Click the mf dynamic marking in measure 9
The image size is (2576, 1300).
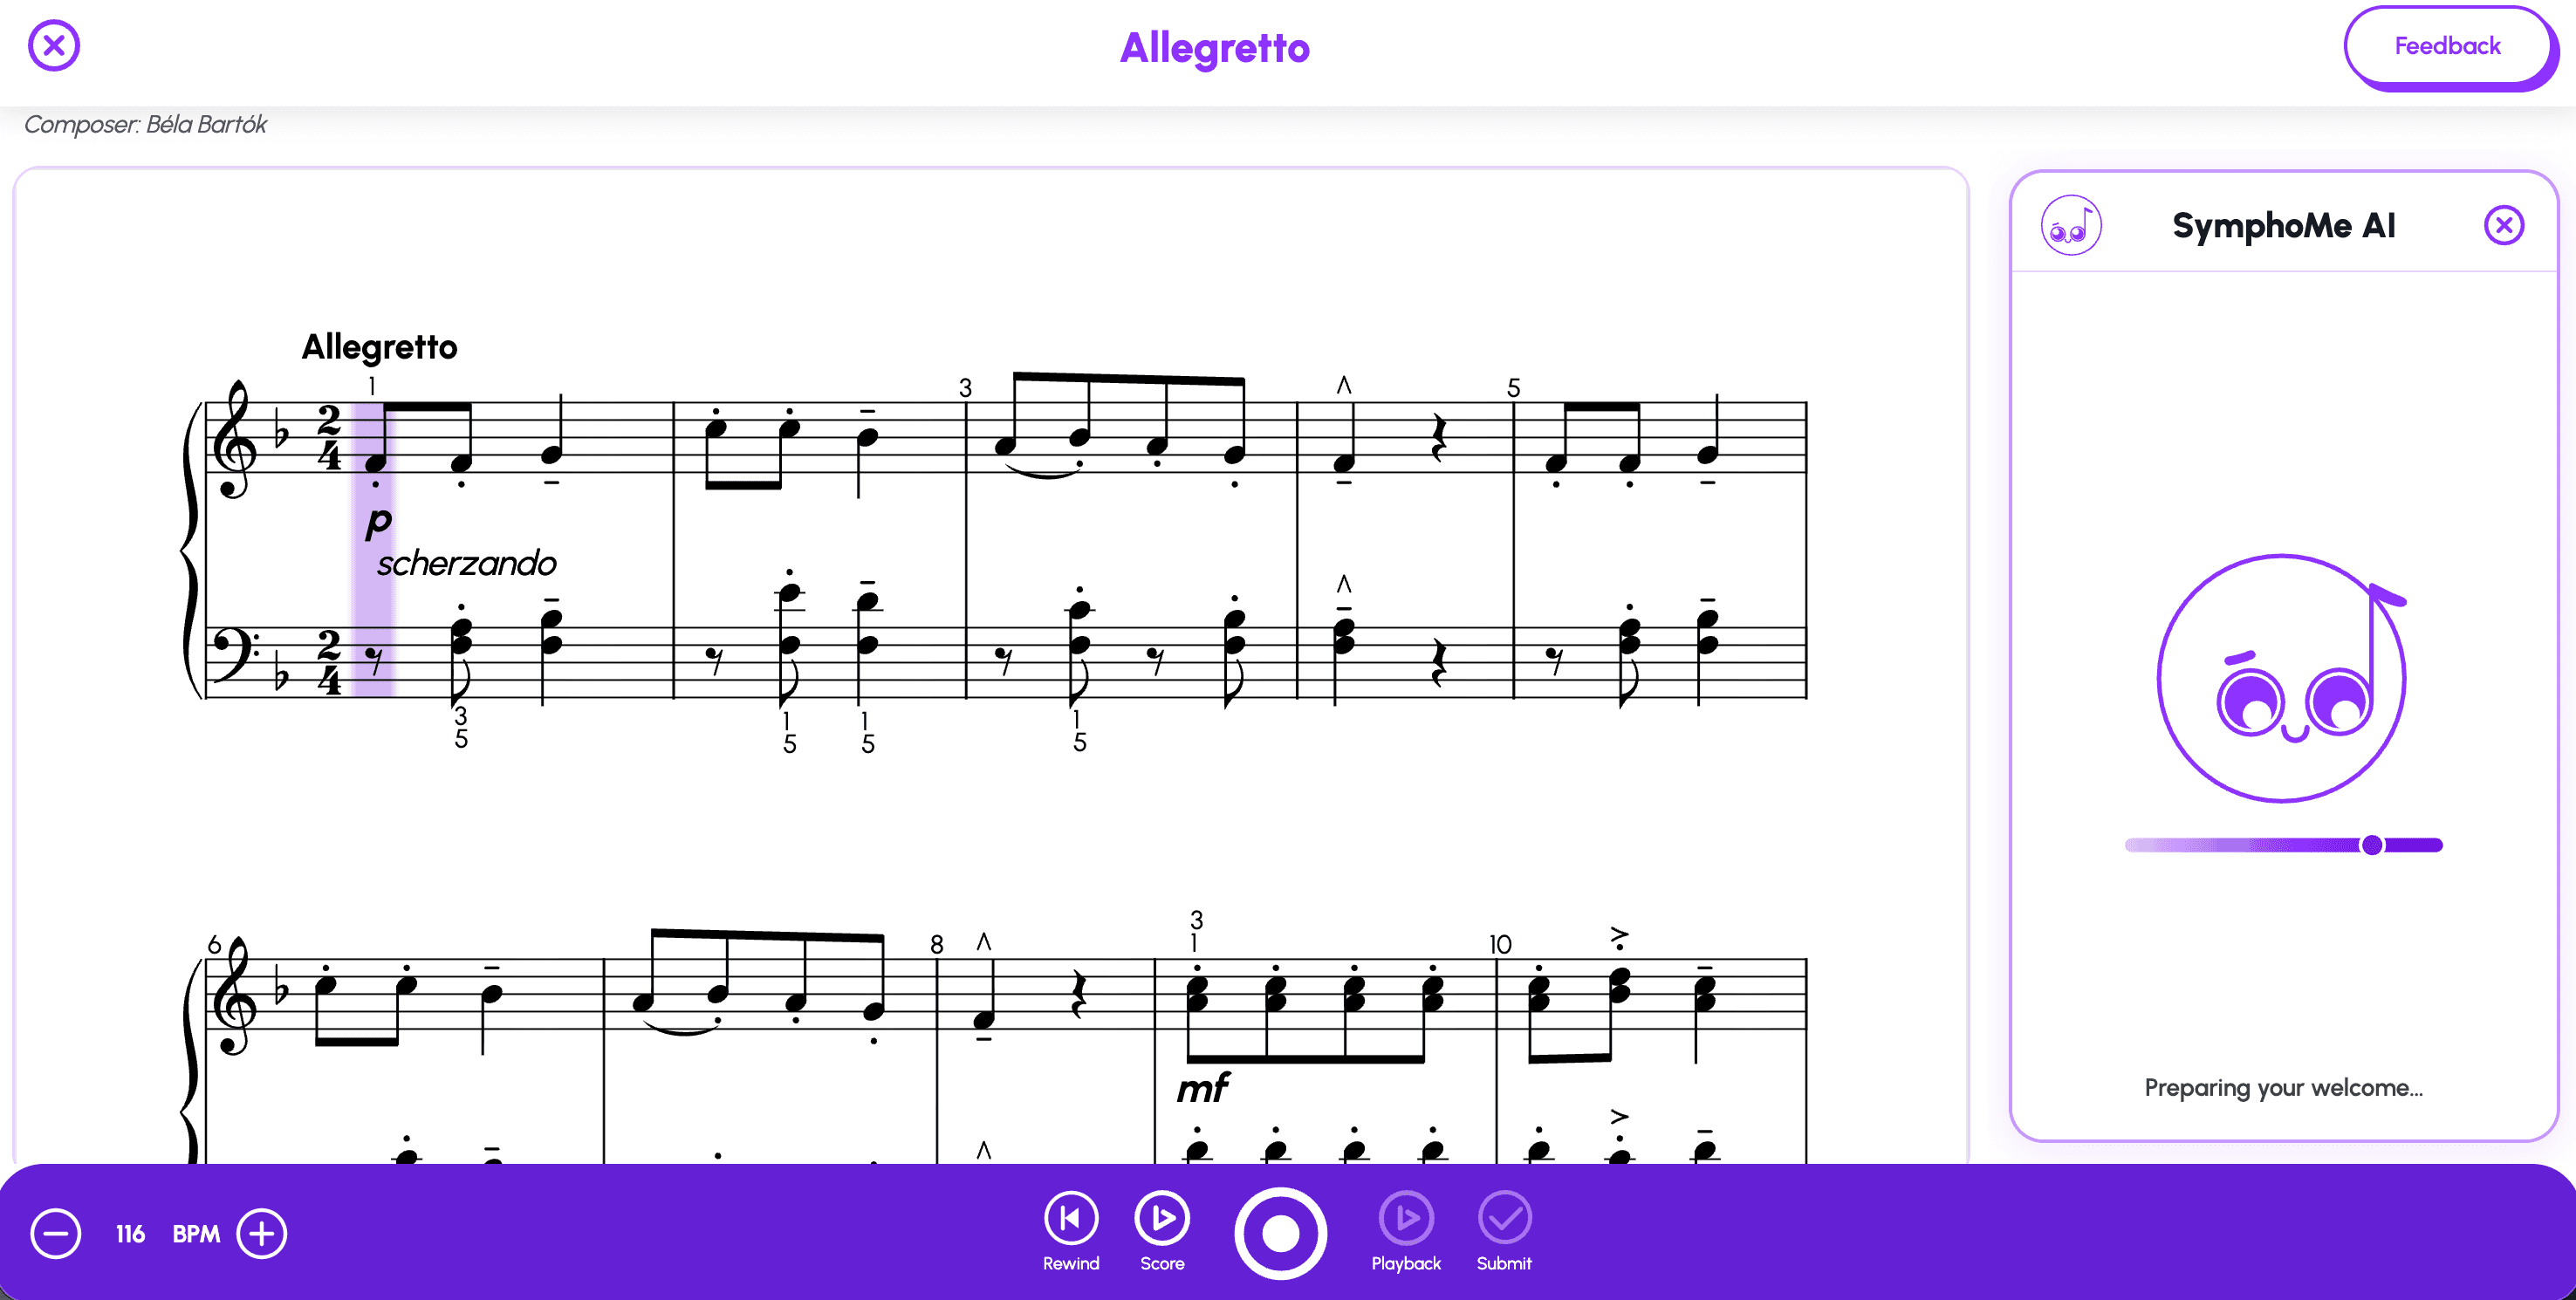pos(1203,1088)
